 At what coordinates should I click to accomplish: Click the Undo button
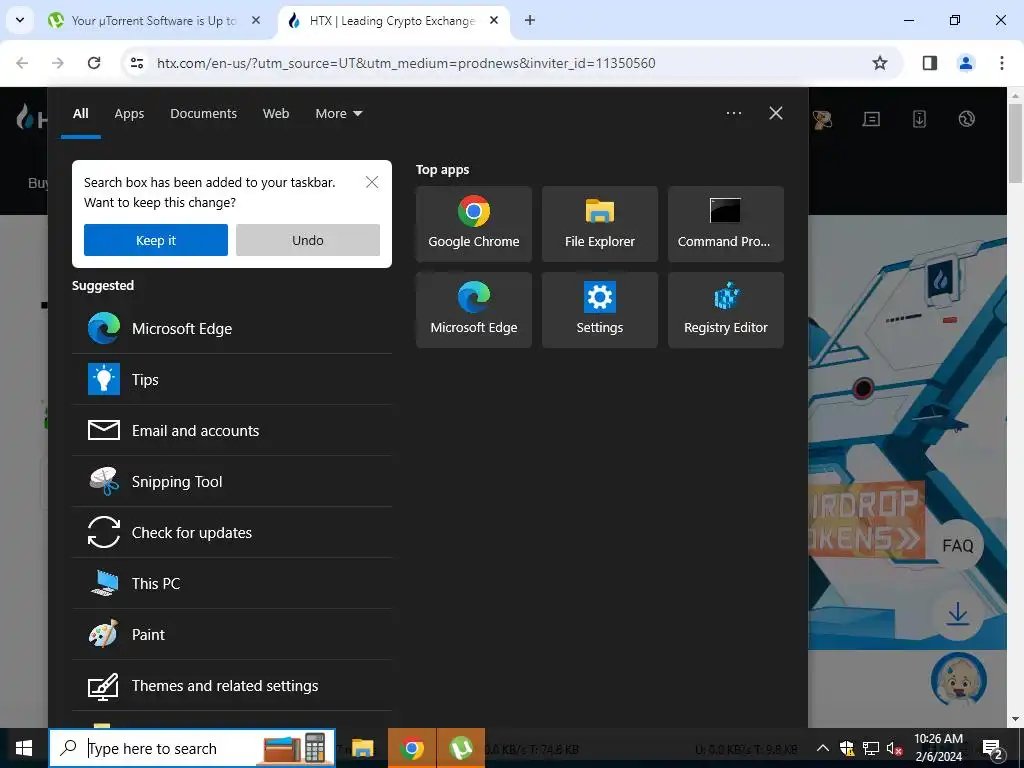(x=308, y=240)
